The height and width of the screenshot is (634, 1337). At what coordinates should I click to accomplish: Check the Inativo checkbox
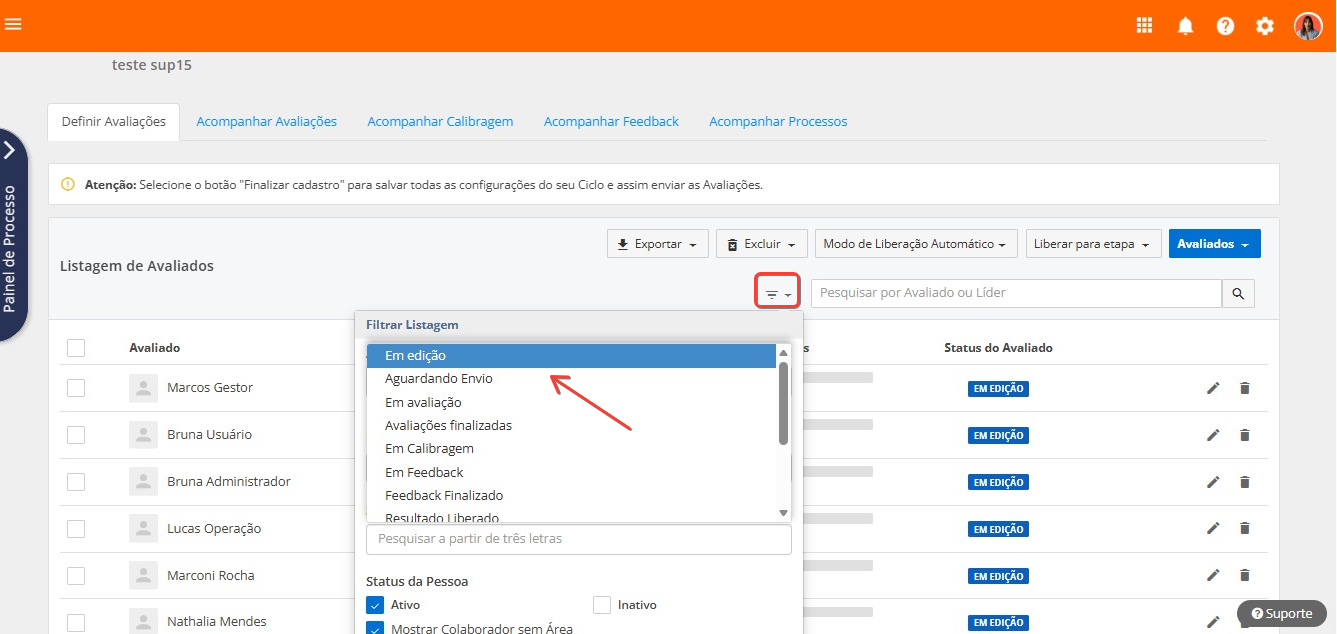tap(601, 605)
